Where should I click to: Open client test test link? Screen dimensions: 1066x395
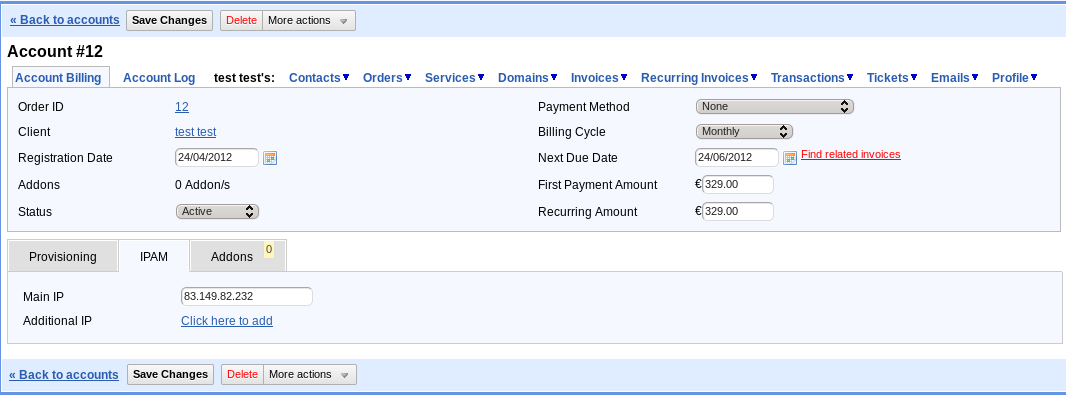click(196, 132)
